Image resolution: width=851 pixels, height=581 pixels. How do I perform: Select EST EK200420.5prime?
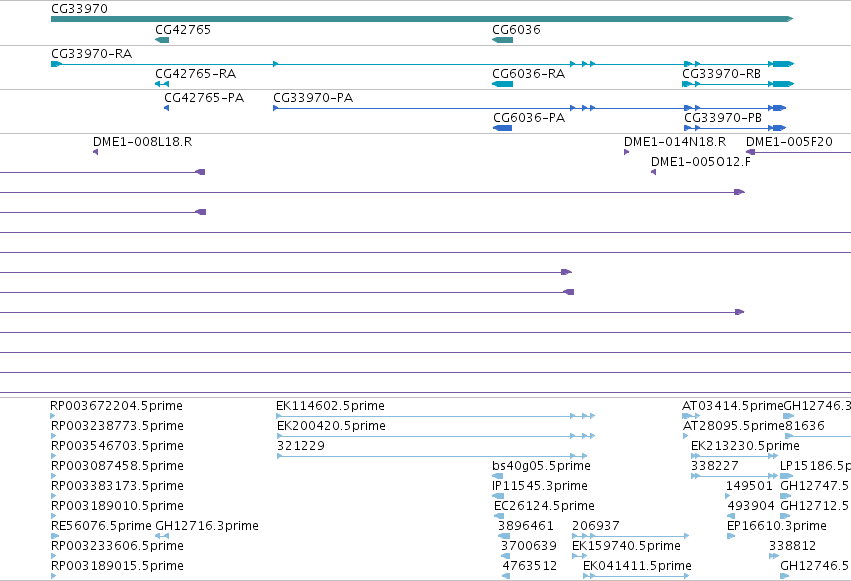point(436,436)
